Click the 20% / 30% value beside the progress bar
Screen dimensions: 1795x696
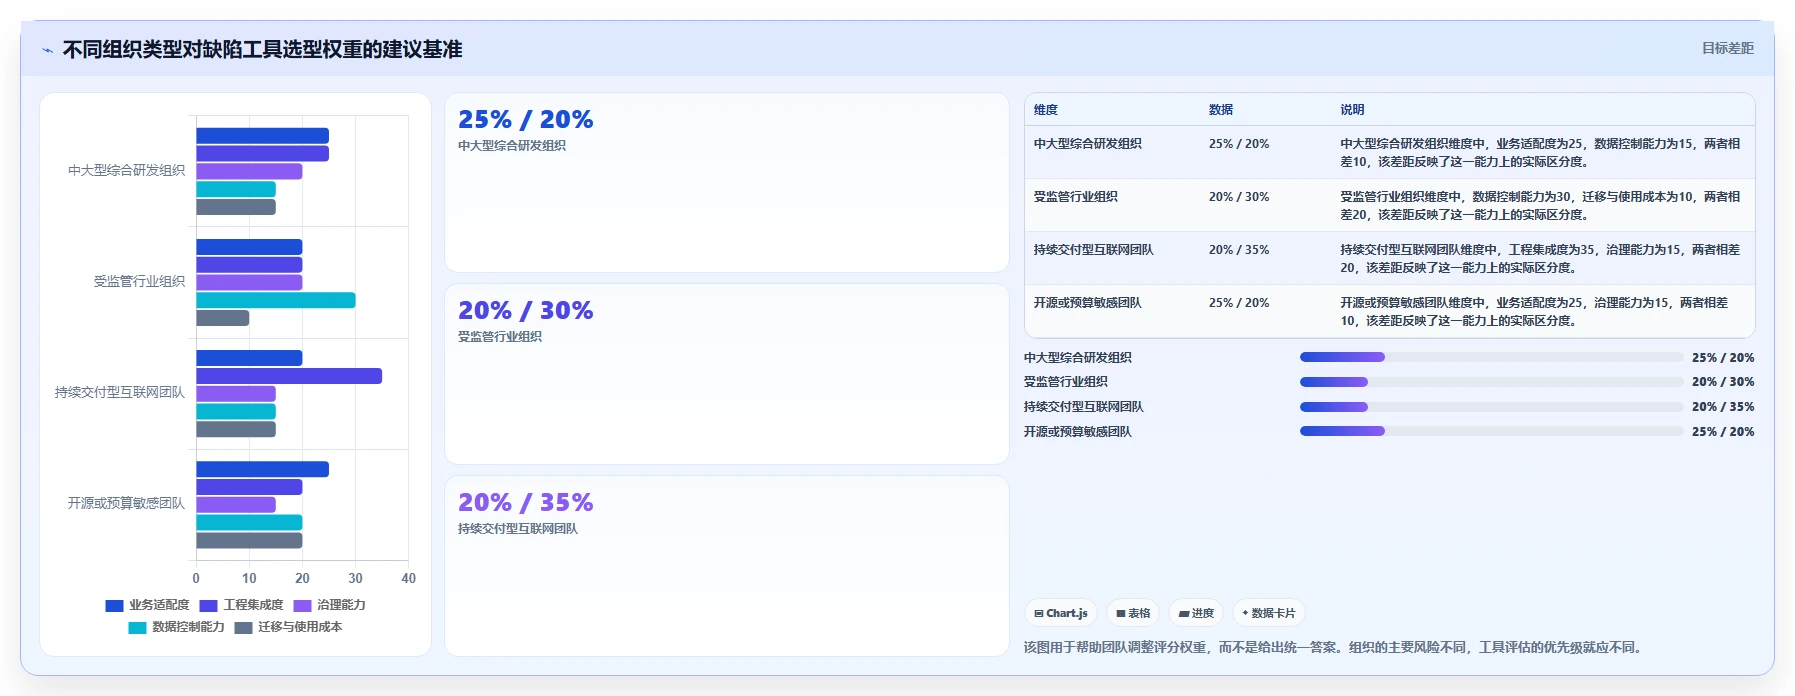click(1723, 382)
